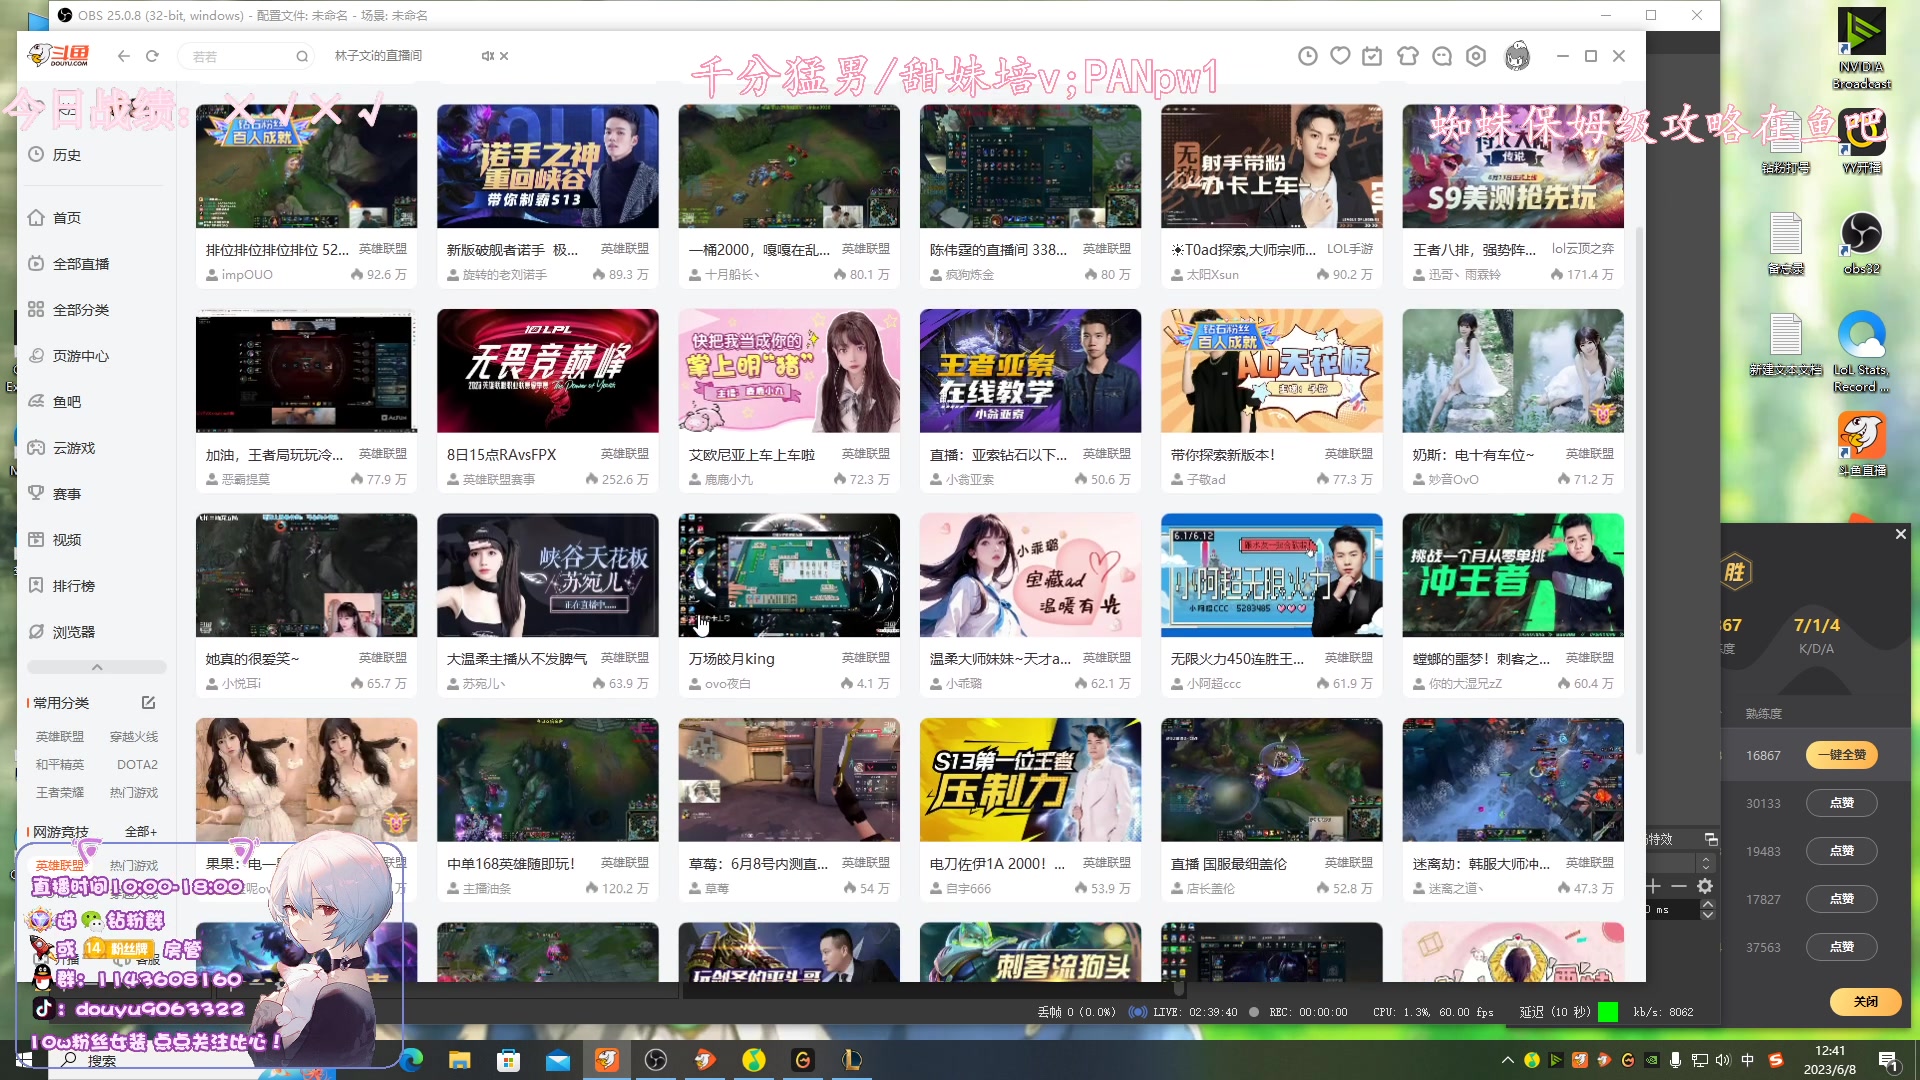Open 全部直播 in sidebar
The image size is (1920, 1080).
80,264
